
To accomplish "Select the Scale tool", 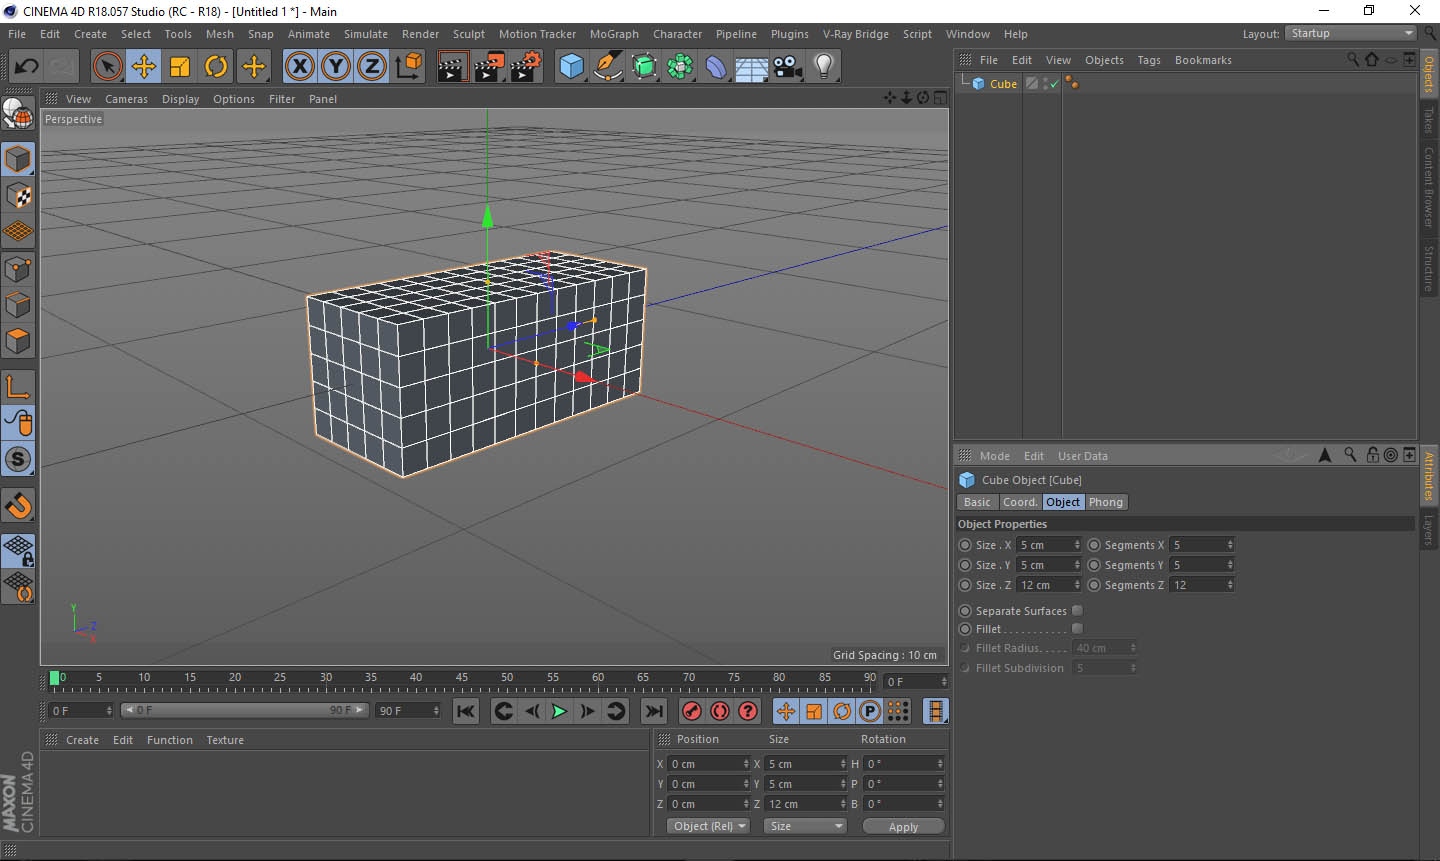I will point(180,67).
